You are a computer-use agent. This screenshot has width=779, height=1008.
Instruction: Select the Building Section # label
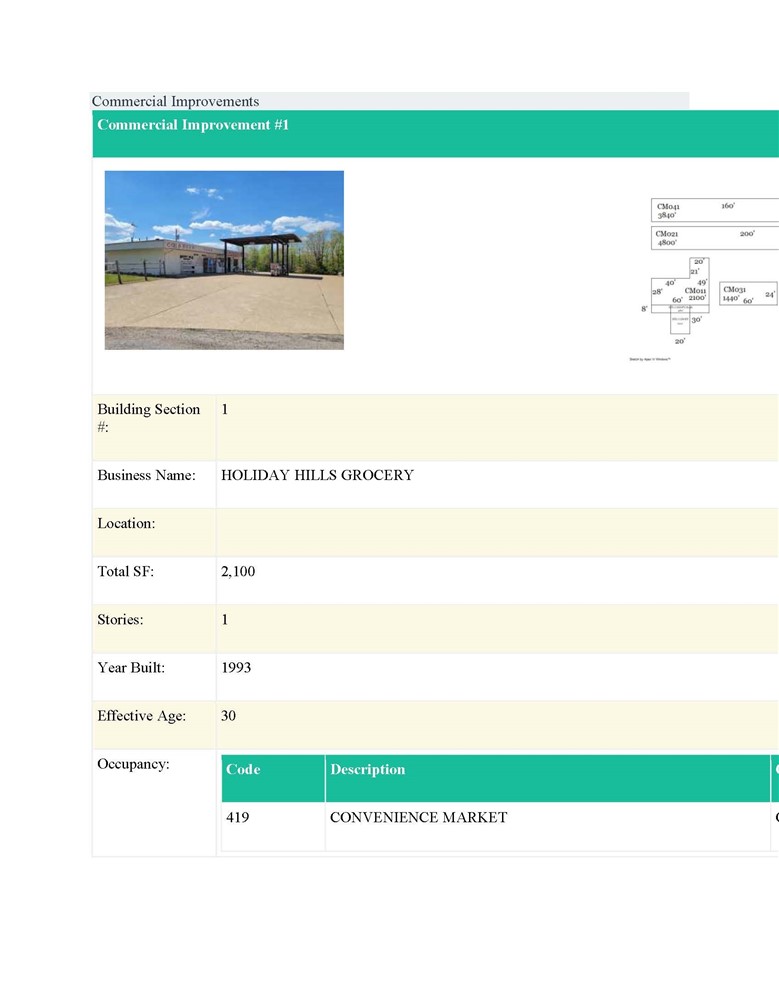pos(149,418)
